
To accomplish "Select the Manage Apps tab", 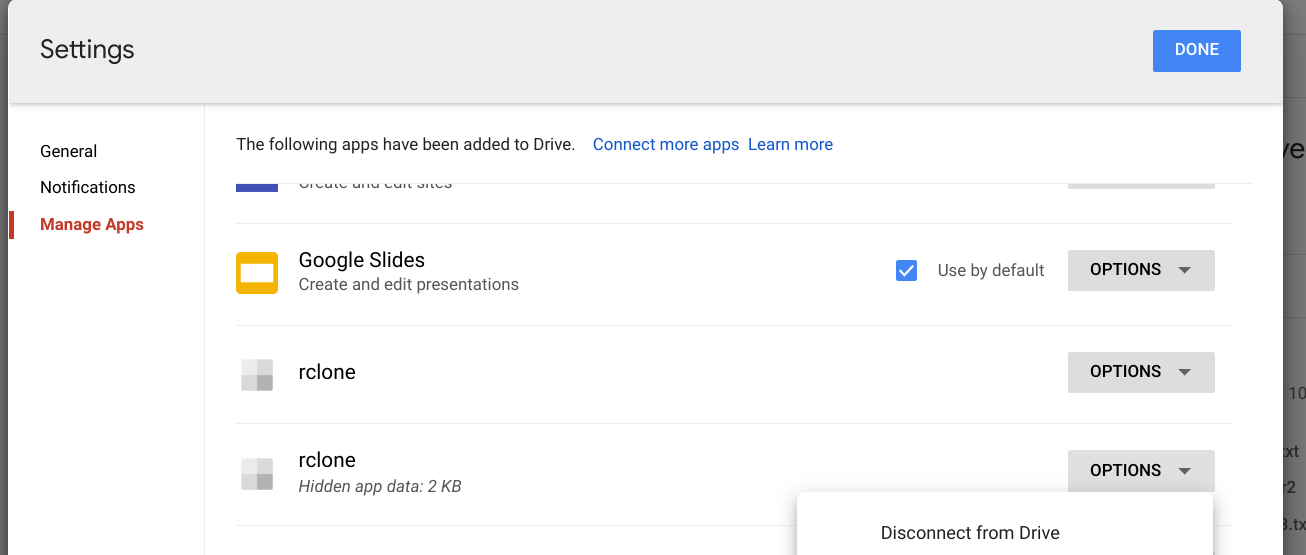I will [x=92, y=225].
